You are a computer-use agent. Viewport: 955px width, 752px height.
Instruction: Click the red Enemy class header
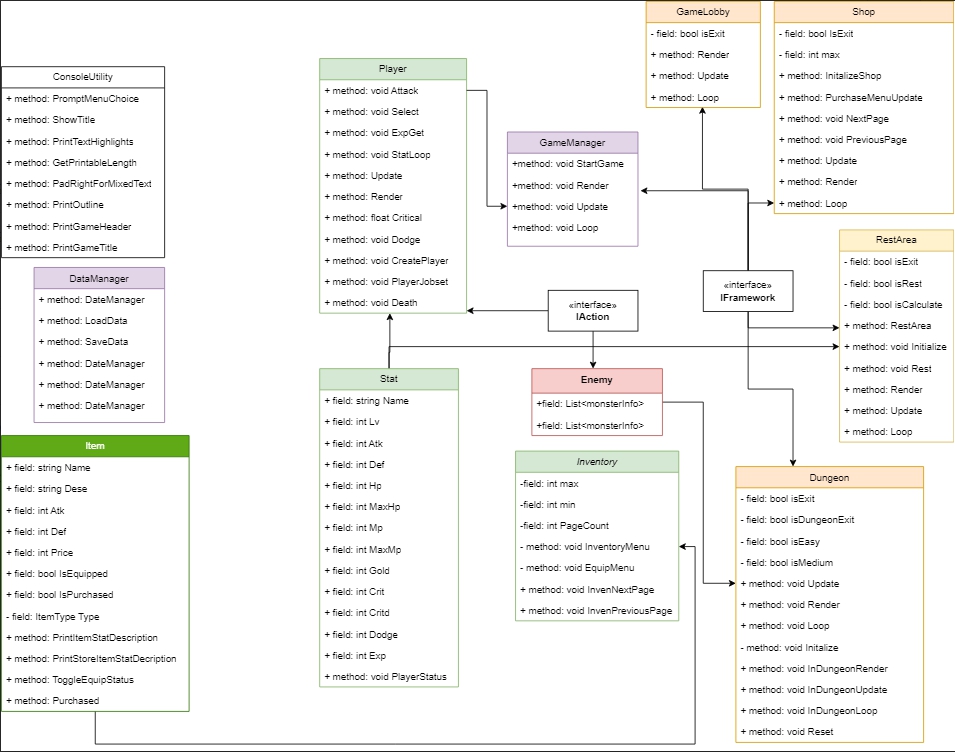click(x=597, y=380)
